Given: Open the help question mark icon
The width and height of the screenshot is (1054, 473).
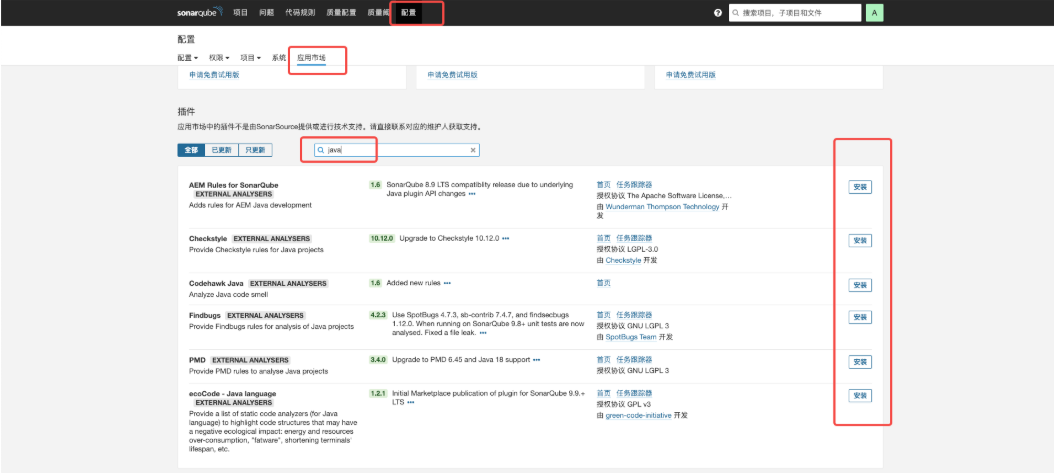Looking at the screenshot, I should point(718,13).
